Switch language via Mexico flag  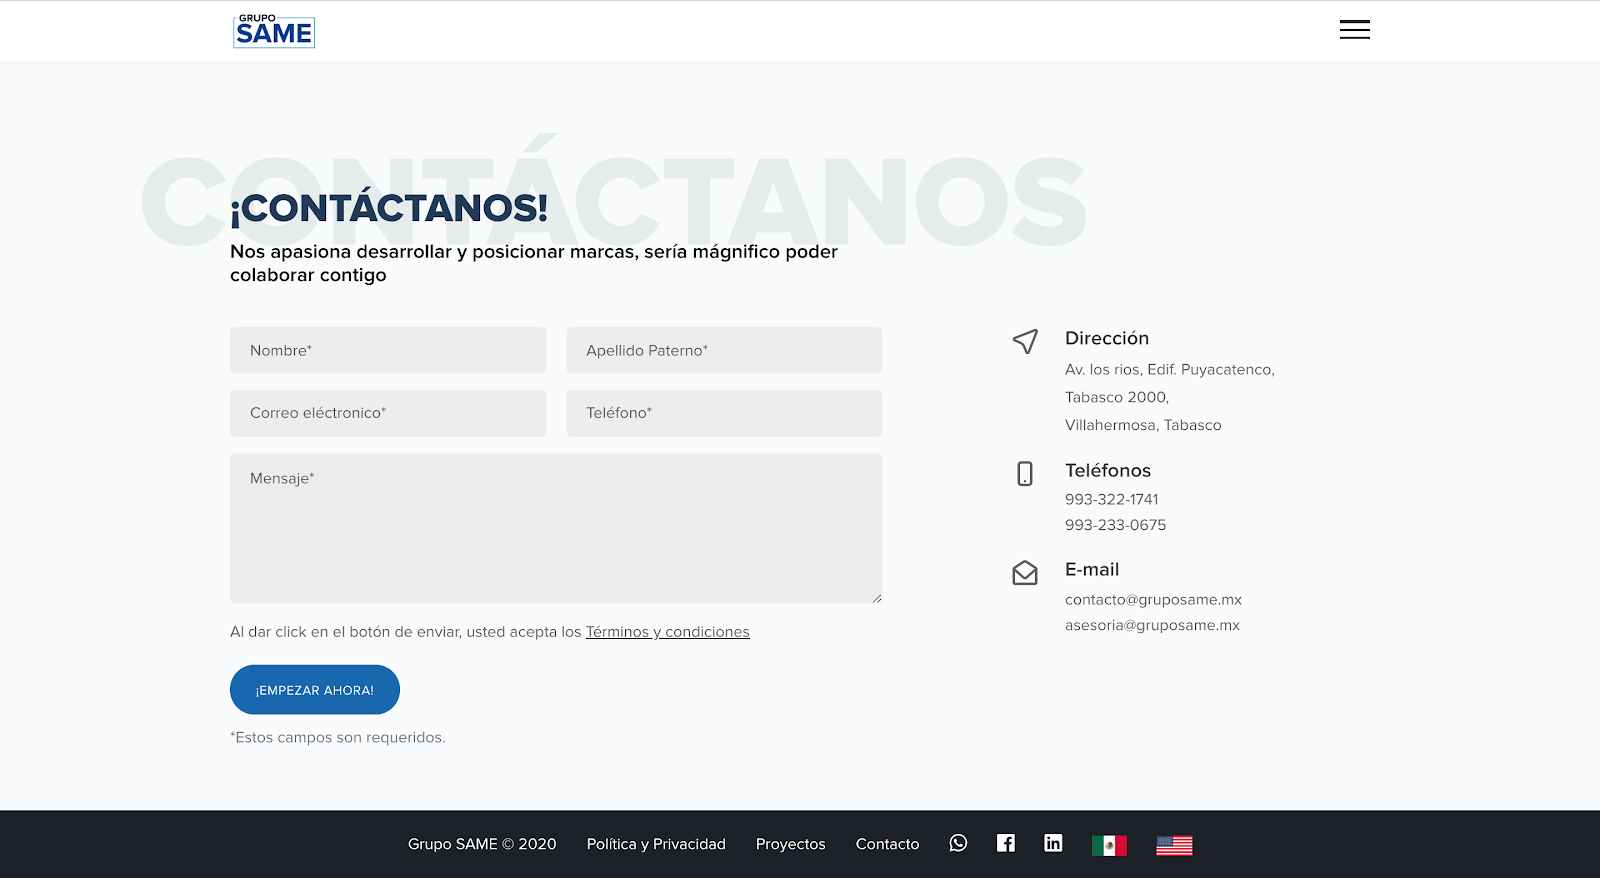click(x=1109, y=845)
